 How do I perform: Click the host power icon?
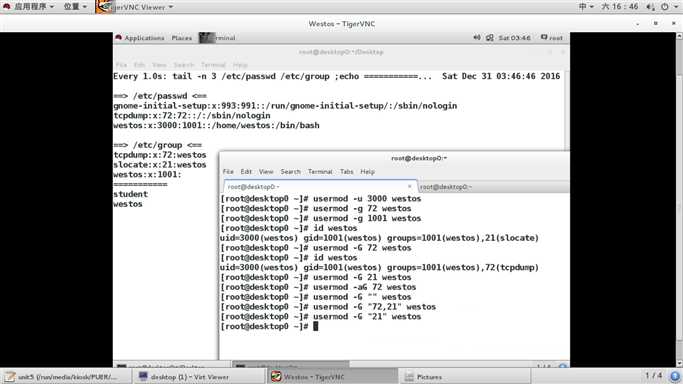(x=665, y=7)
